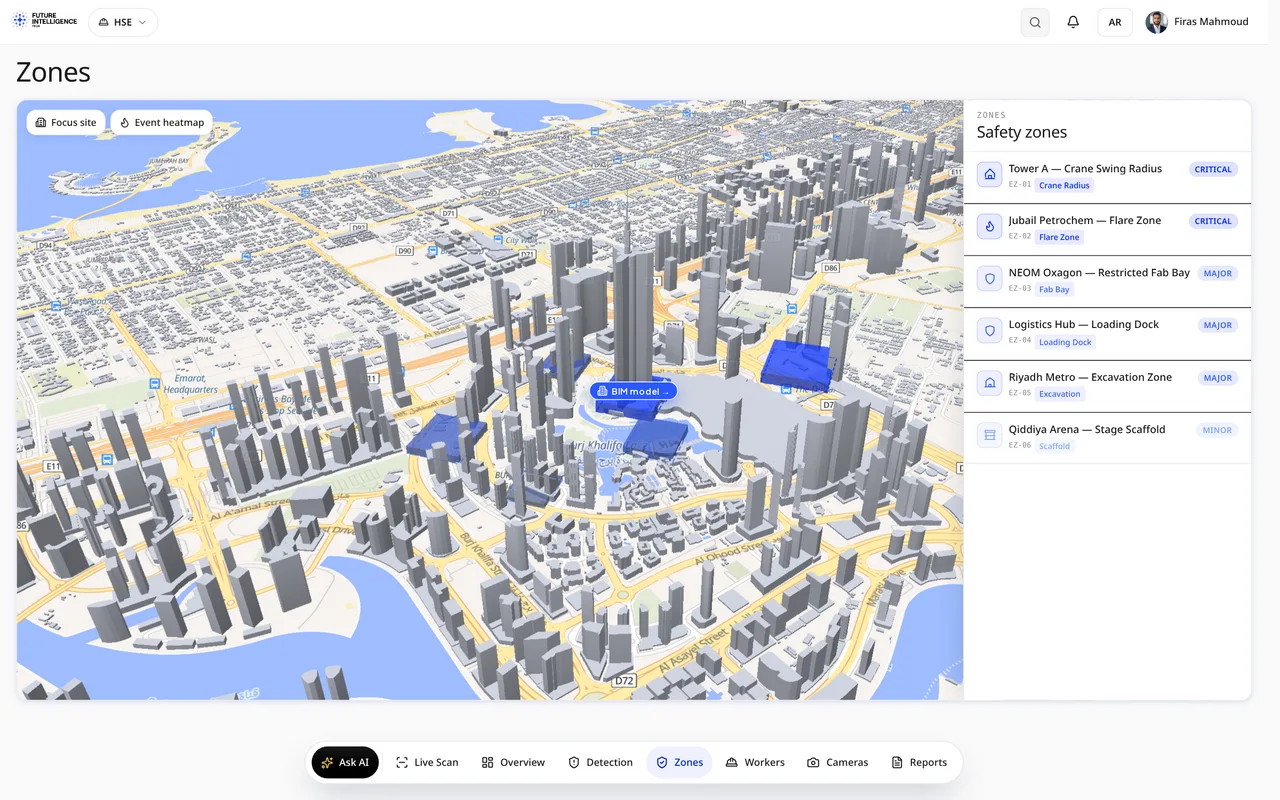Screen dimensions: 1280x800
Task: Click the Excavation tag
Action: [1060, 394]
